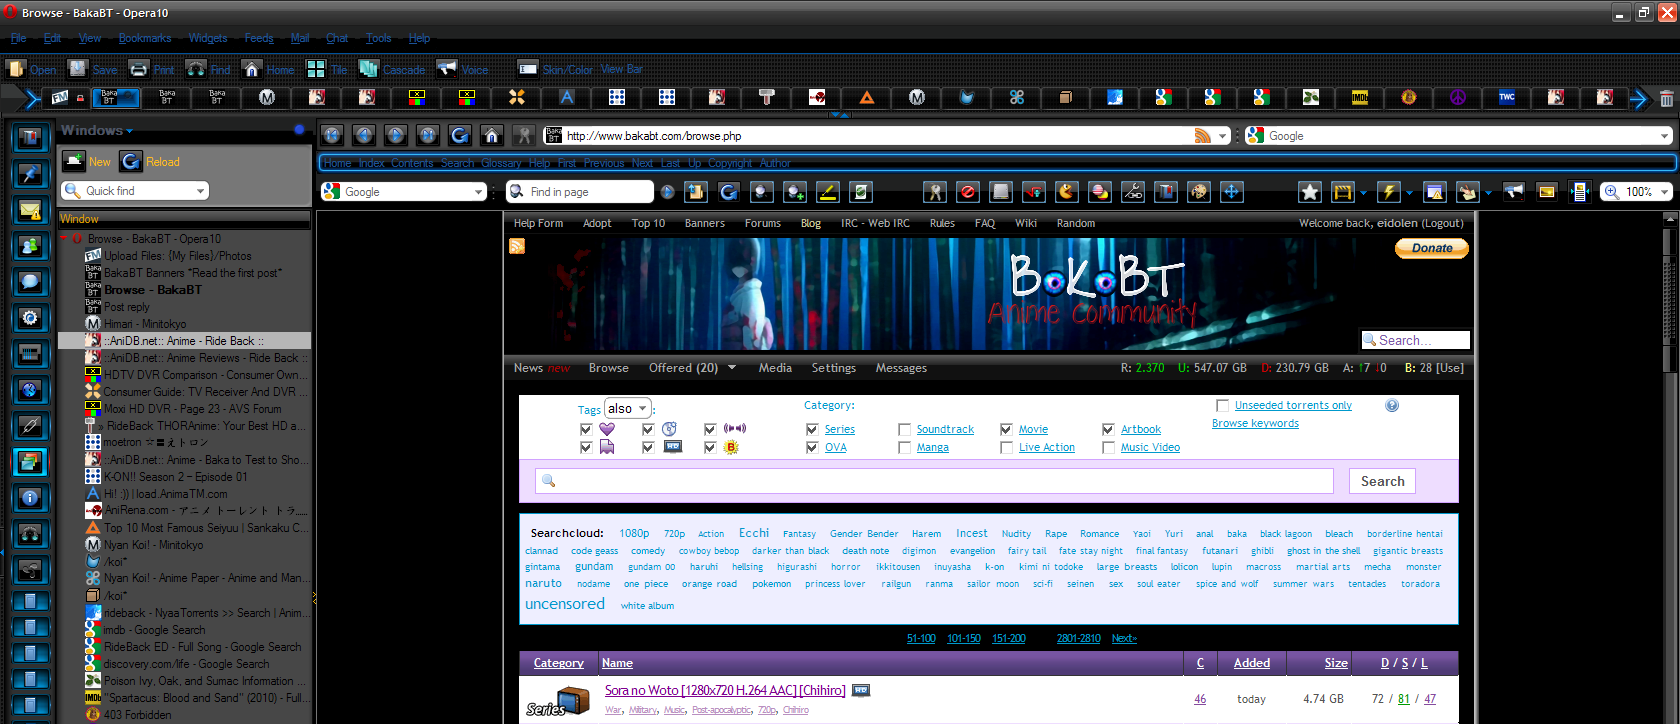1680x724 pixels.
Task: Click the 'uncensored' searchcloud tag
Action: click(565, 604)
